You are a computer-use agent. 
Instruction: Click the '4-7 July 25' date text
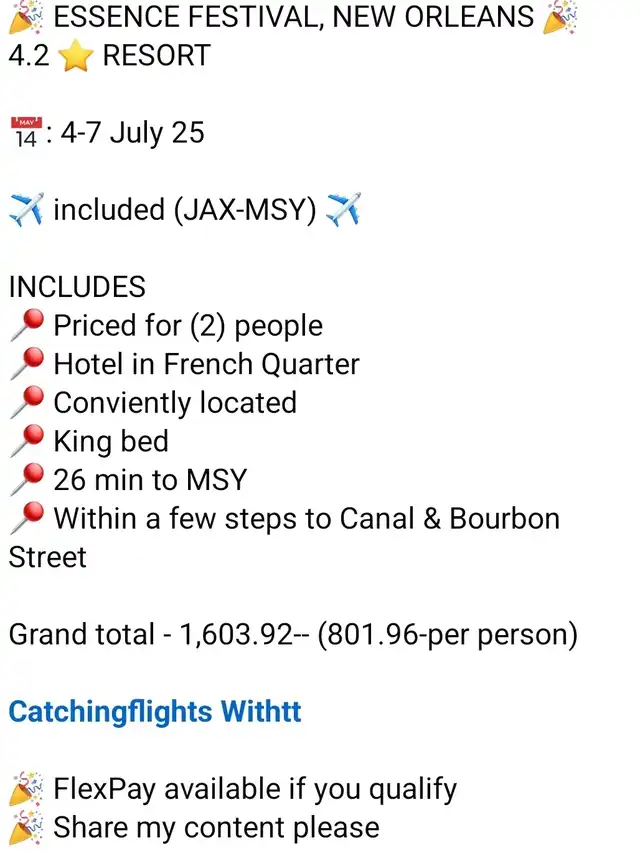pyautogui.click(x=132, y=133)
